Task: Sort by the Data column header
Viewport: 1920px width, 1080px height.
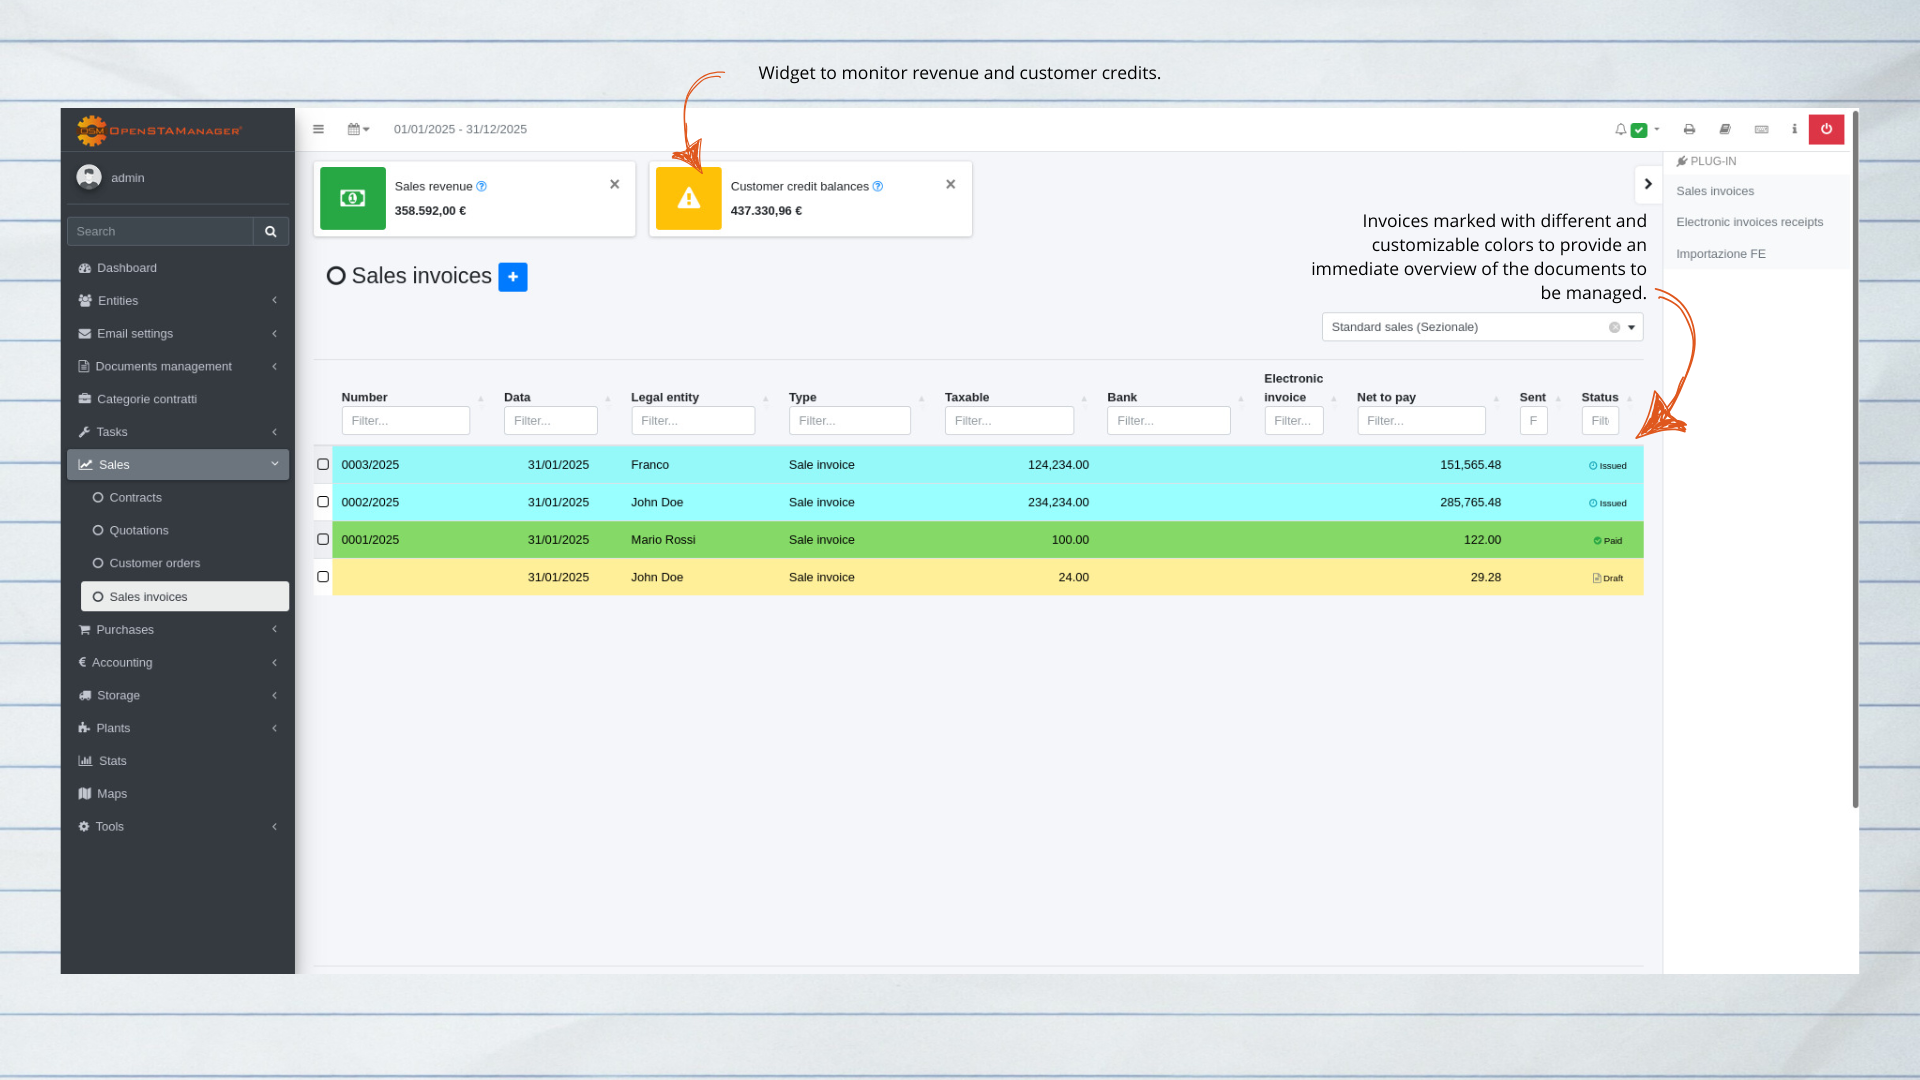Action: click(x=517, y=398)
